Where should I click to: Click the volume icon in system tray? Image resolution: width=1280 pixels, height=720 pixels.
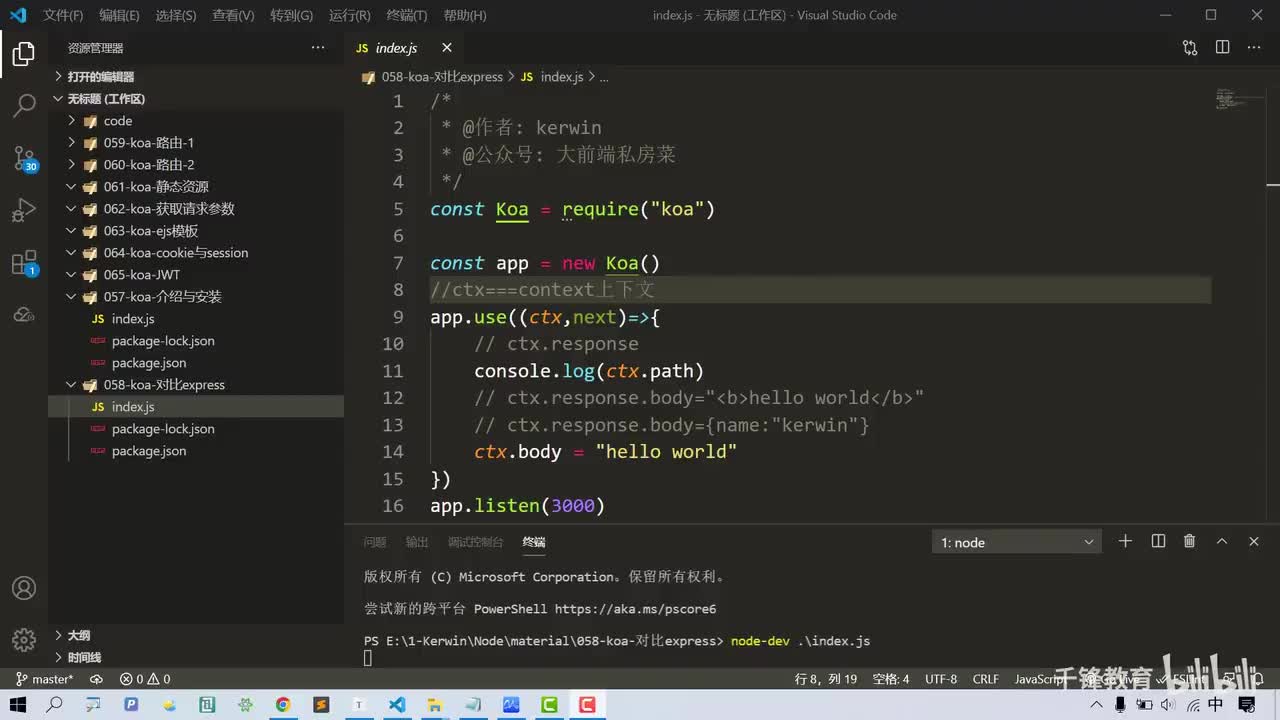point(1170,705)
